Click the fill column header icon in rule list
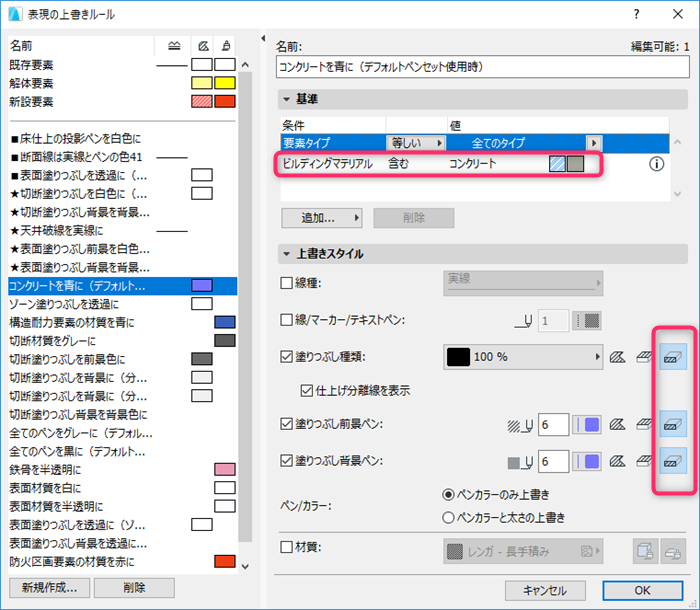Screen dimensions: 700x610 203,46
